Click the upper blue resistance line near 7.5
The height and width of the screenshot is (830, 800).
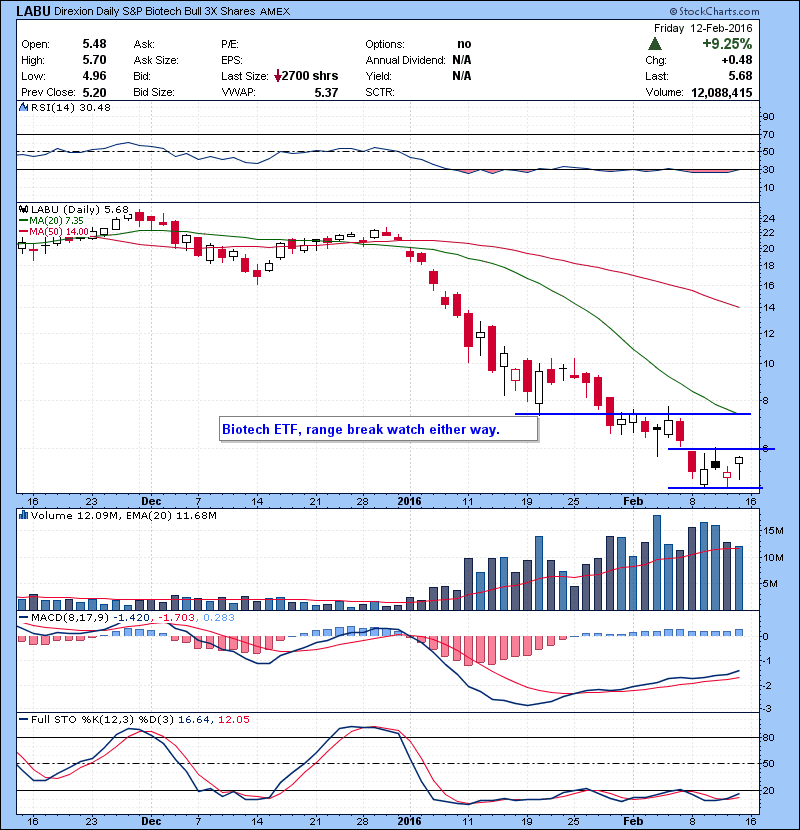point(633,414)
